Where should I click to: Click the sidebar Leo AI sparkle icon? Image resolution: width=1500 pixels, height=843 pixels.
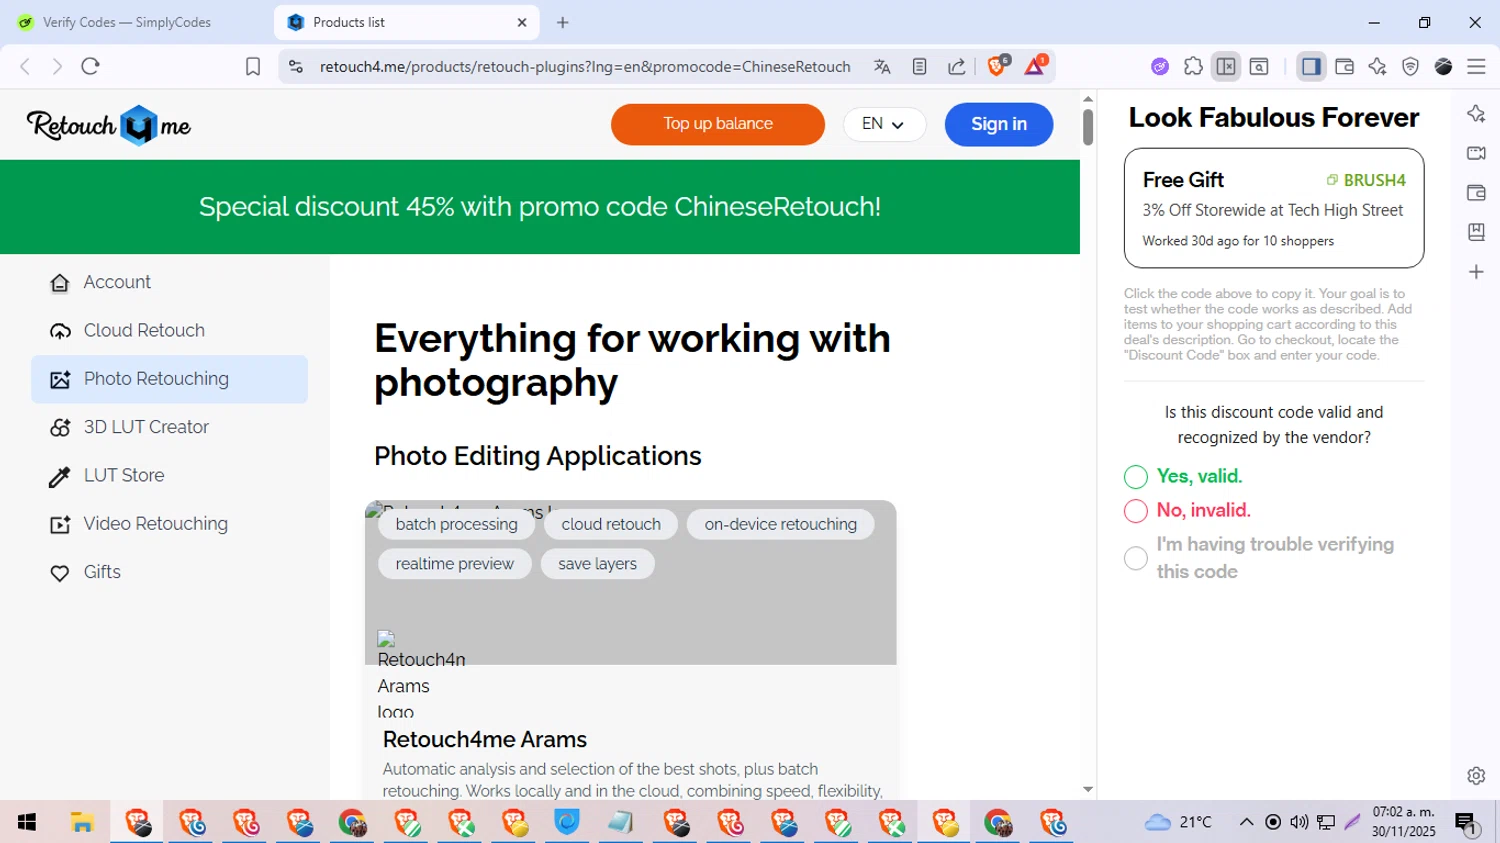coord(1476,113)
